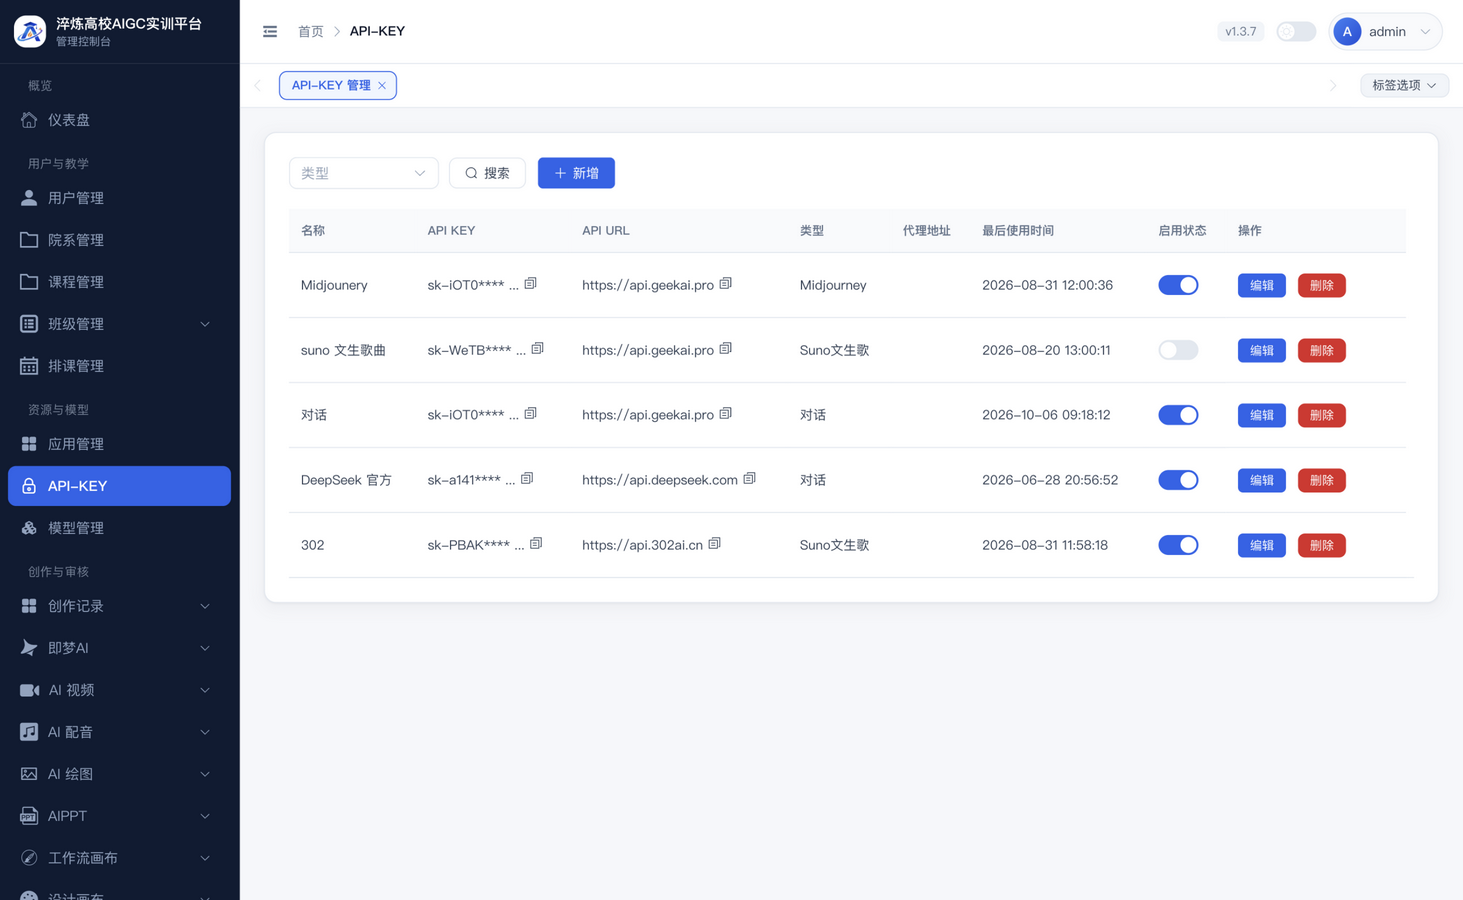
Task: Open 应用管理 in the sidebar
Action: pyautogui.click(x=119, y=444)
